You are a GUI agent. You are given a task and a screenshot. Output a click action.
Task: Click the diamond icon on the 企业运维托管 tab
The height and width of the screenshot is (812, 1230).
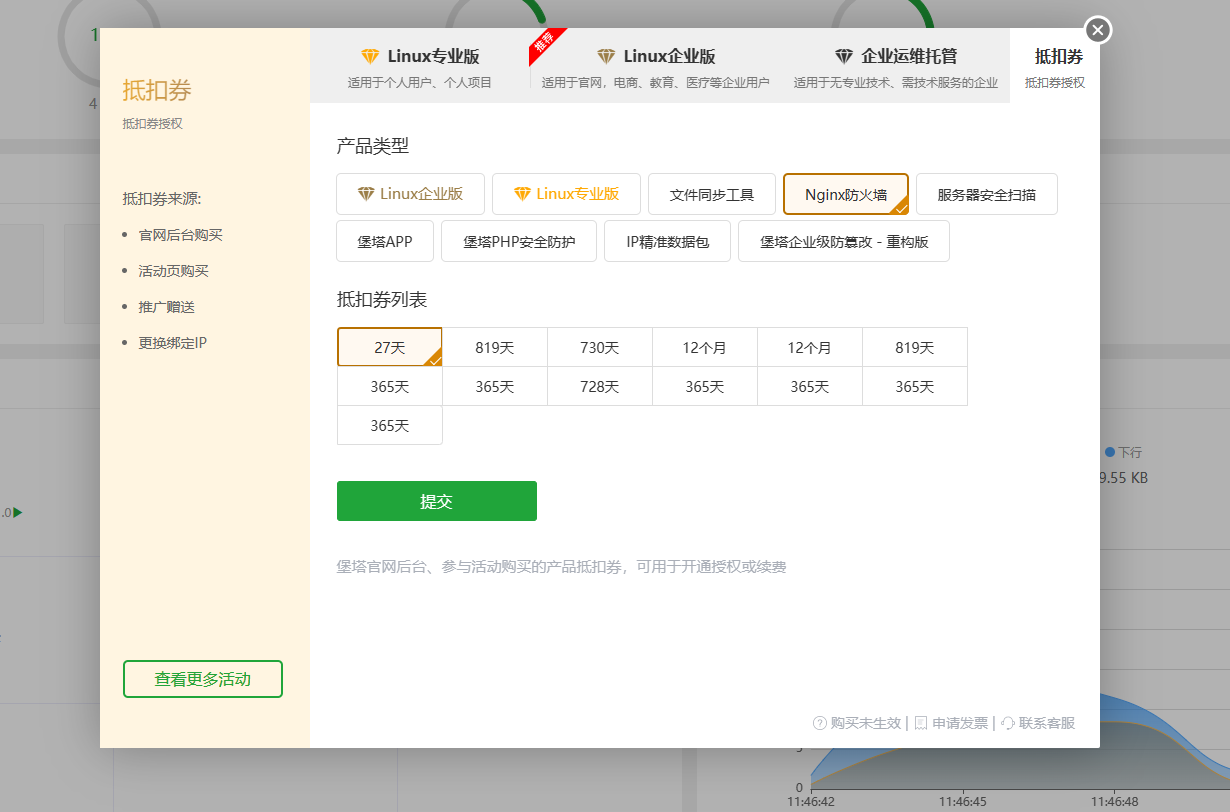point(843,56)
